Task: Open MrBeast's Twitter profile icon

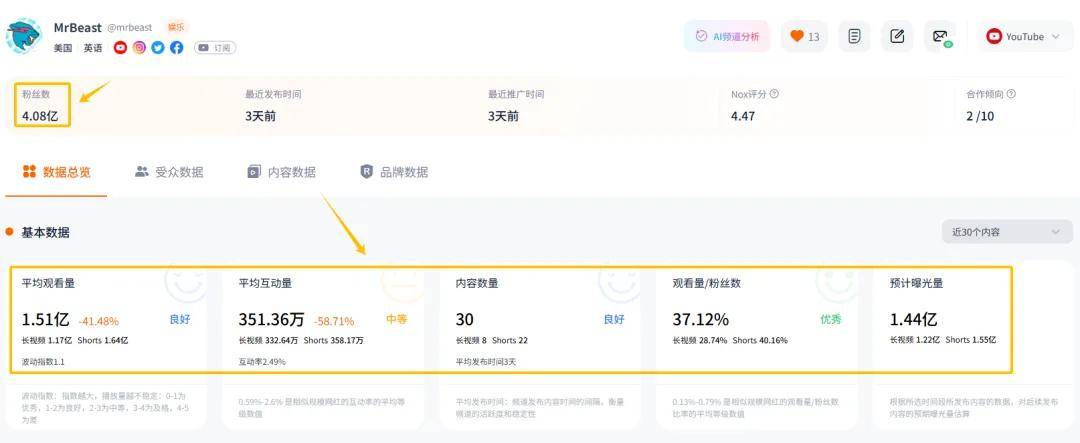Action: click(158, 47)
